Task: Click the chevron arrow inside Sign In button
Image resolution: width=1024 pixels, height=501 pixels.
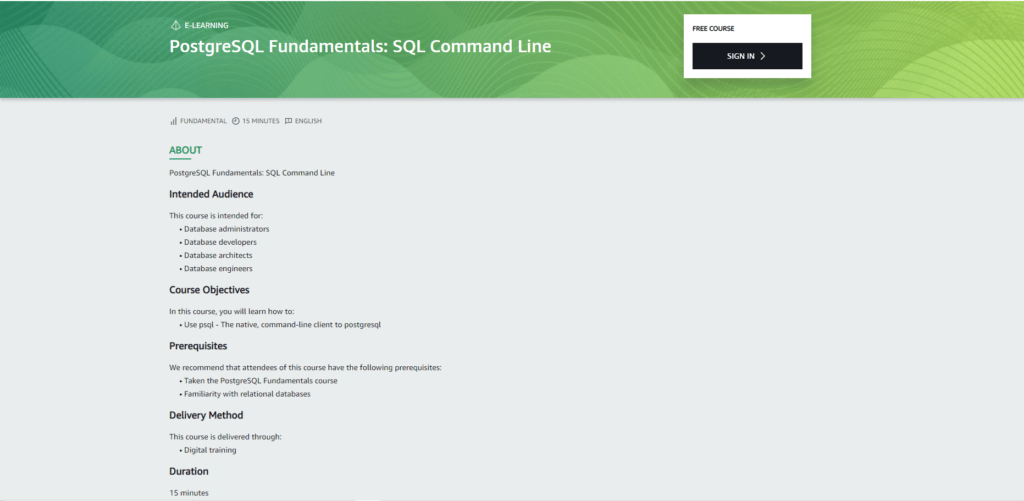Action: (x=763, y=56)
